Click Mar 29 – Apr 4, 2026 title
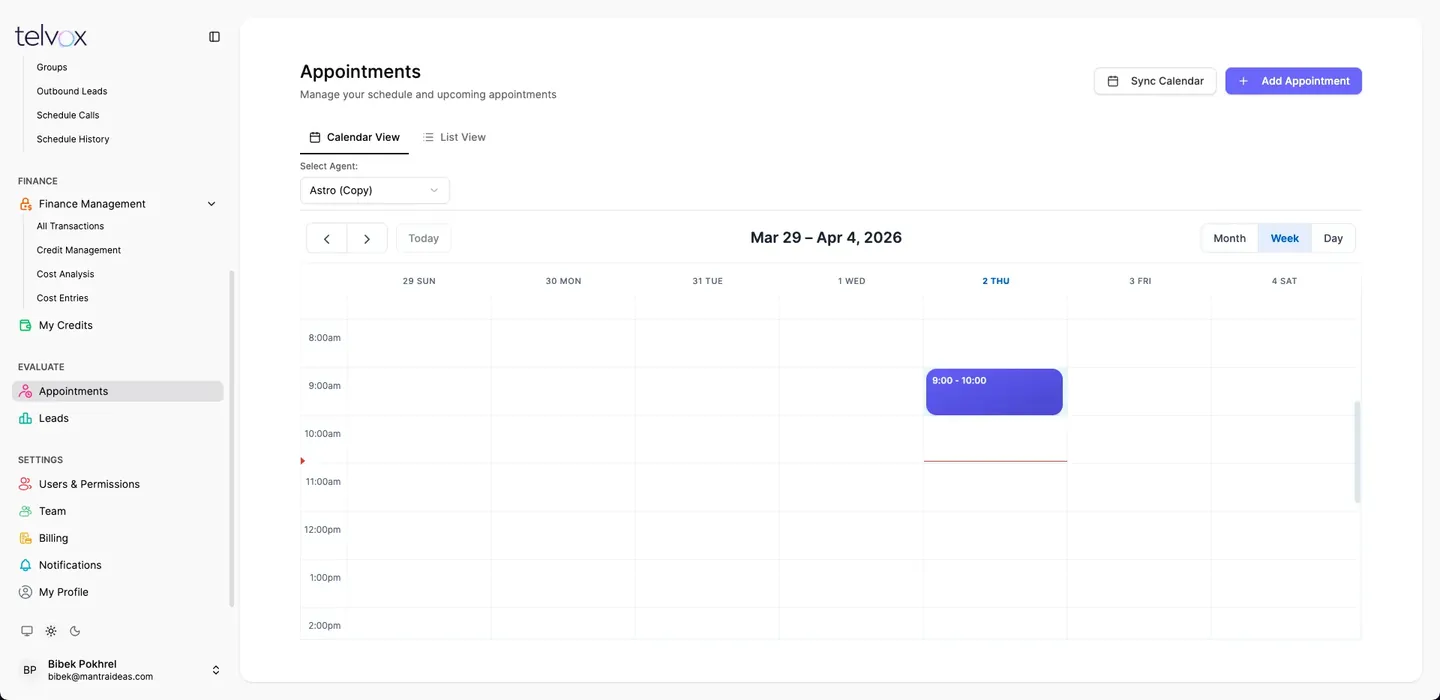The width and height of the screenshot is (1440, 700). 826,238
